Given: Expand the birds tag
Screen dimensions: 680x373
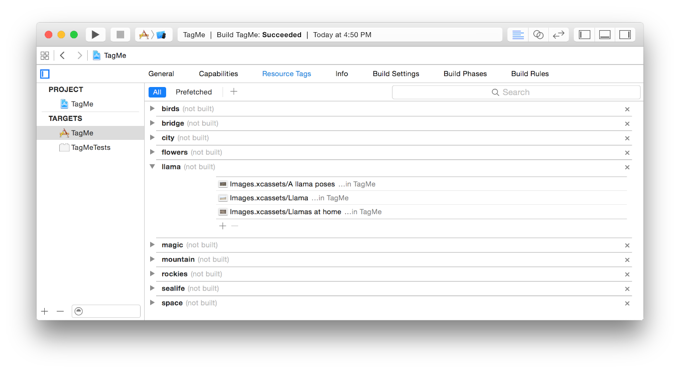Looking at the screenshot, I should [x=152, y=108].
